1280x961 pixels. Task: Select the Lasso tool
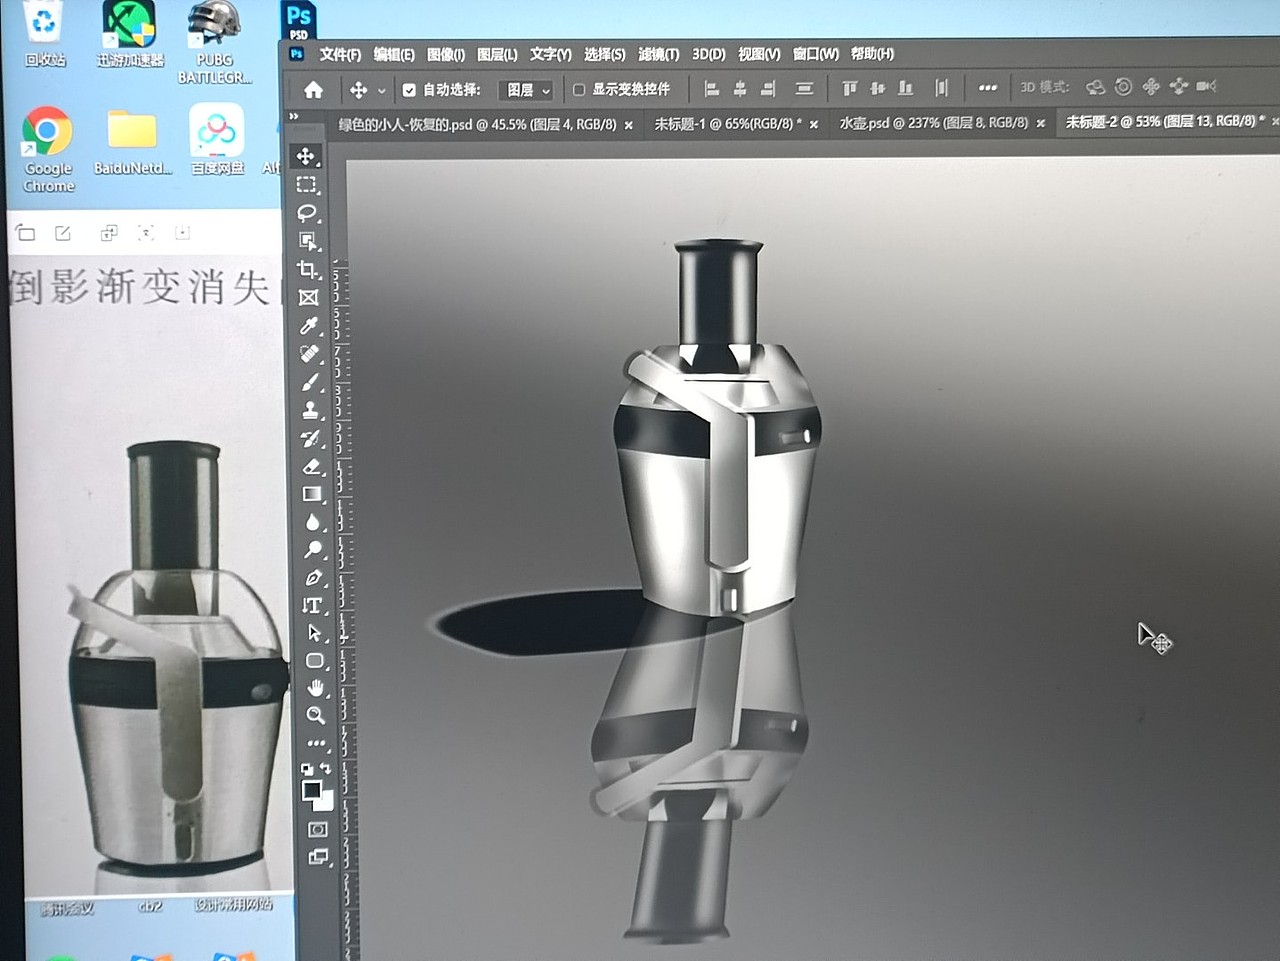pyautogui.click(x=308, y=213)
